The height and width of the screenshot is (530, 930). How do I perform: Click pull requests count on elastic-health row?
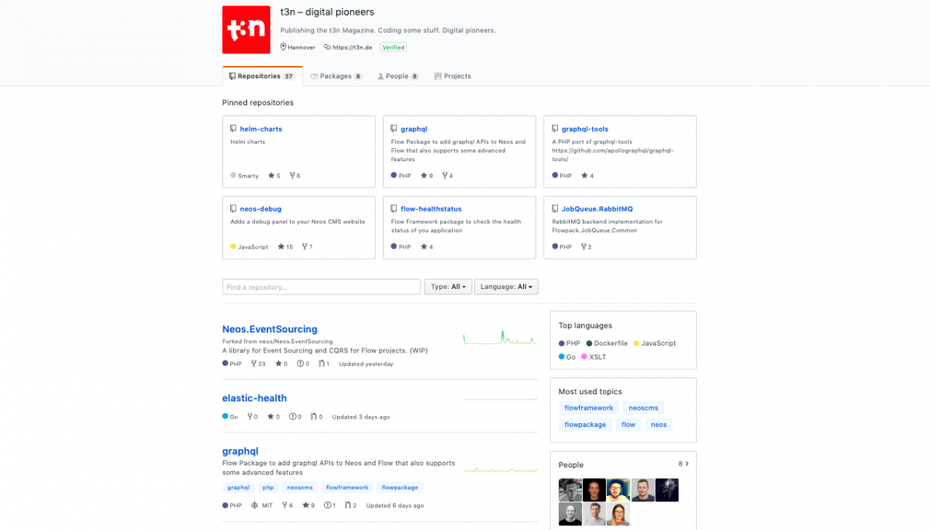[317, 417]
